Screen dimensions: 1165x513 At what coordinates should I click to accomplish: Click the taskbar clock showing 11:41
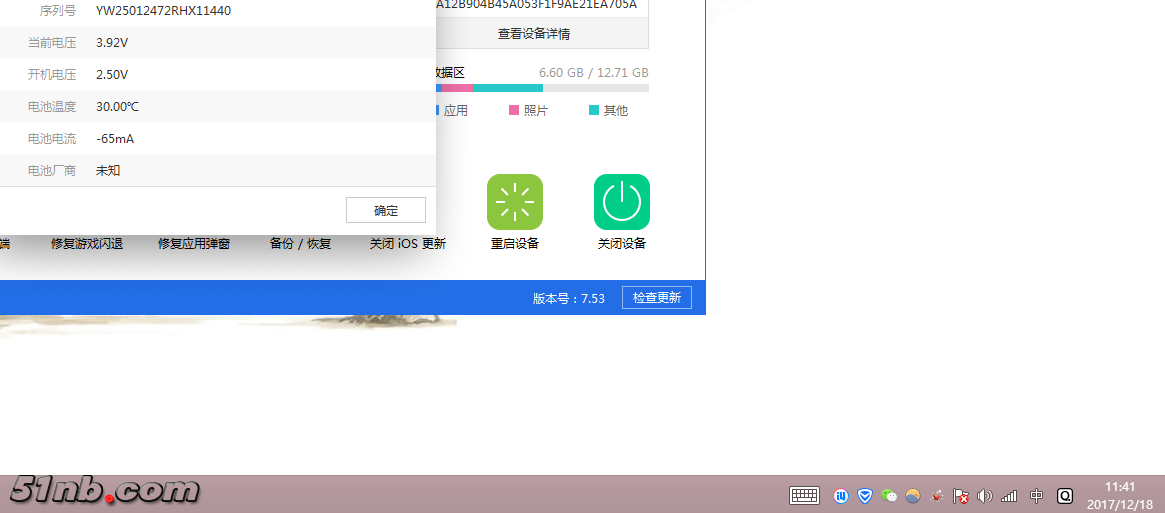click(x=1119, y=495)
